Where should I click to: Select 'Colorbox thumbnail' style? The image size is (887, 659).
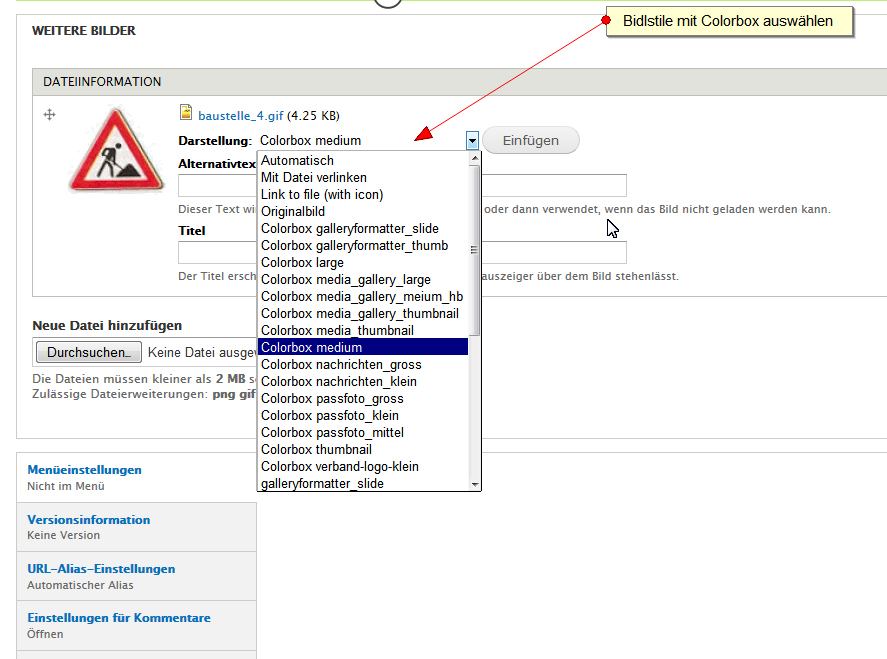pos(316,449)
